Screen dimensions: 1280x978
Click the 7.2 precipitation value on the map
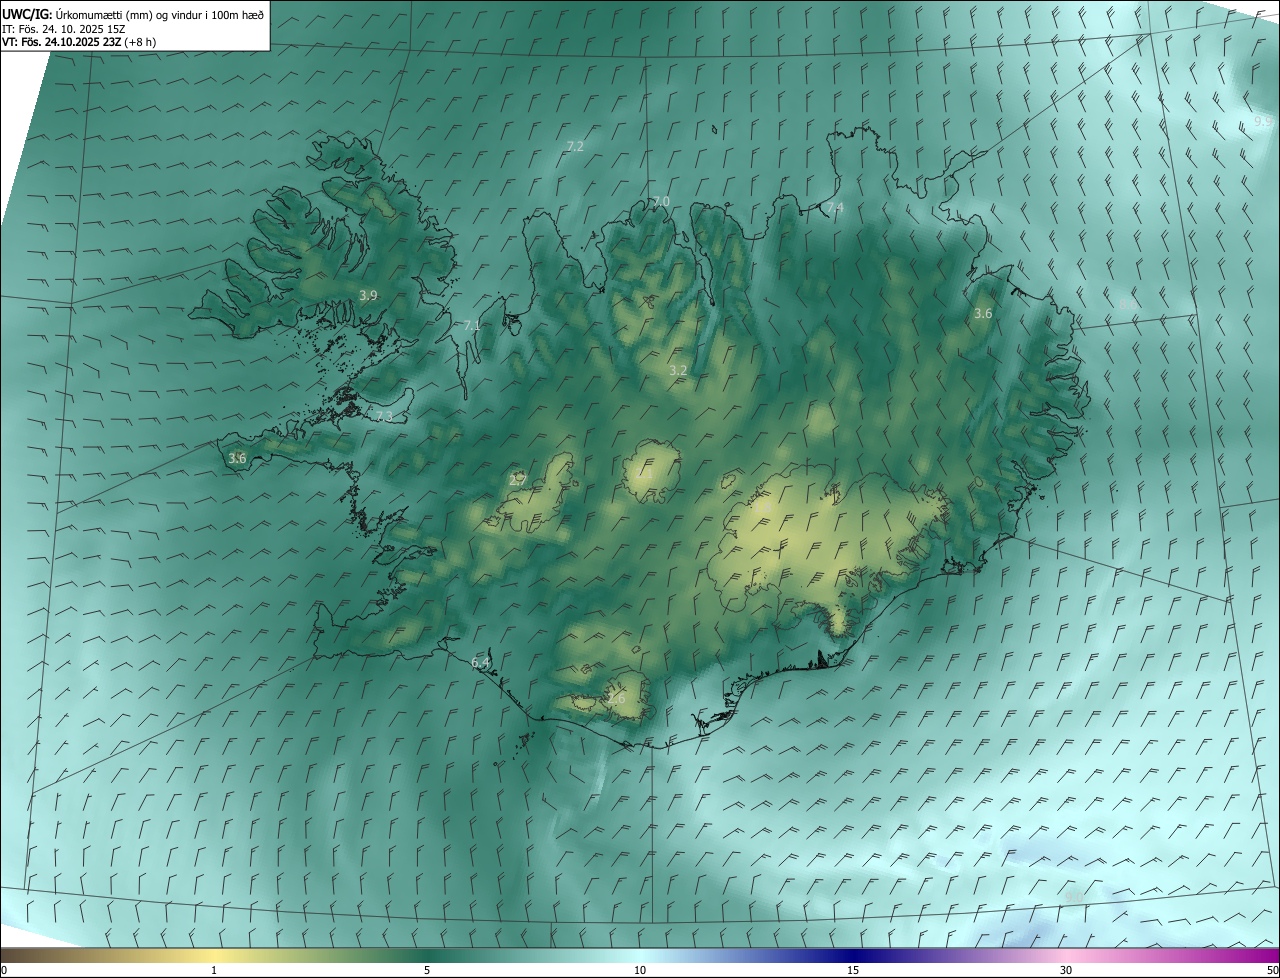point(575,146)
